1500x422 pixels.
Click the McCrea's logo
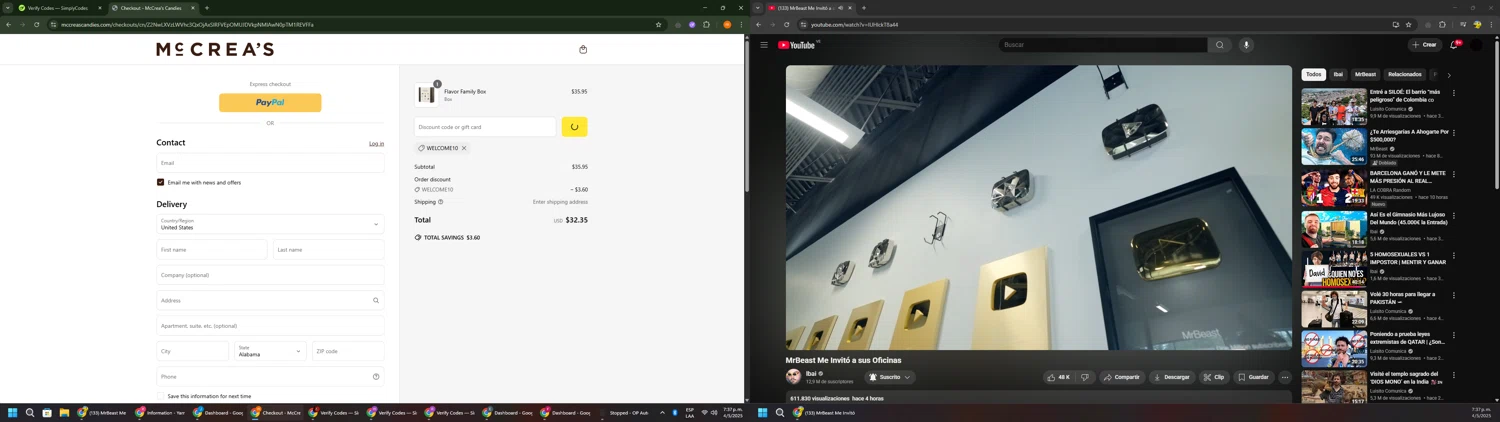pos(215,49)
